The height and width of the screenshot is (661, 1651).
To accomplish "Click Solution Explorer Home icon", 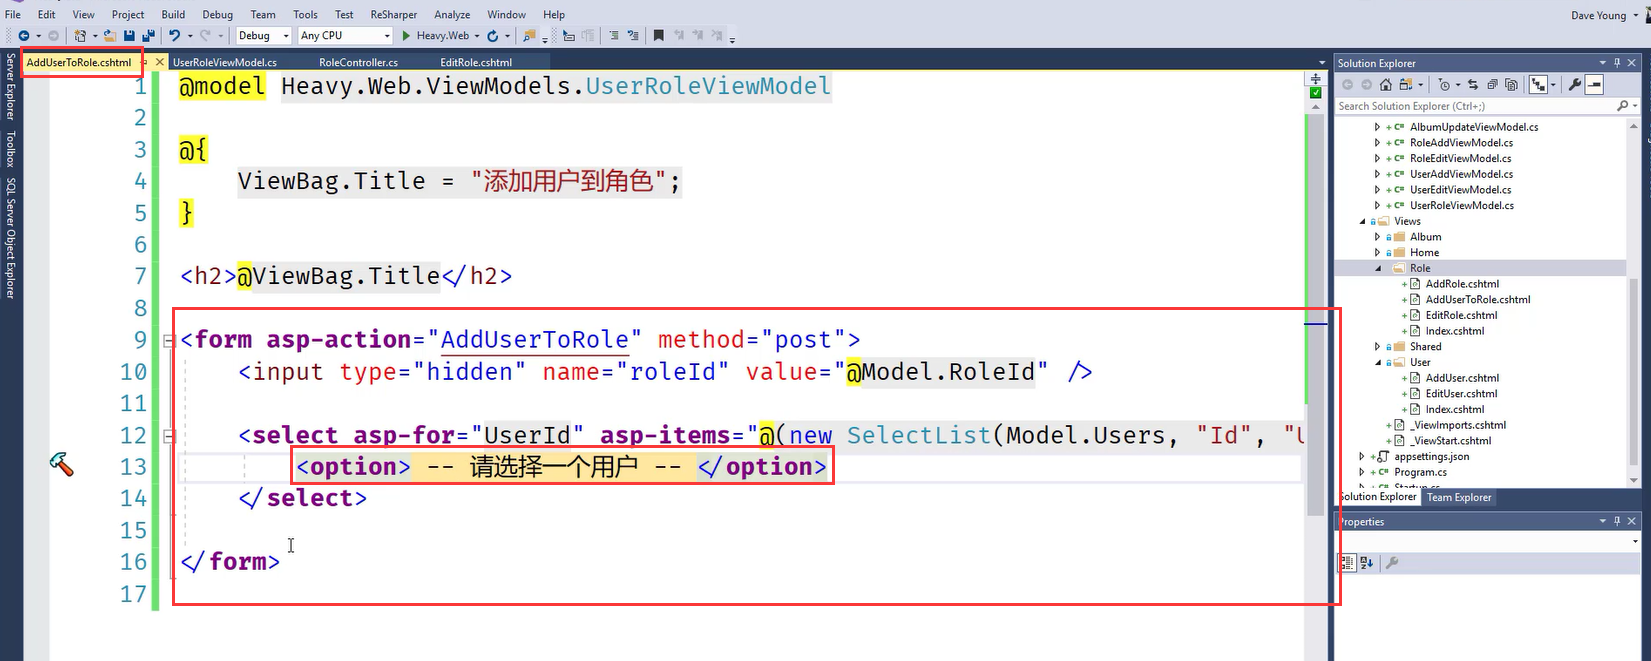I will [x=1386, y=85].
